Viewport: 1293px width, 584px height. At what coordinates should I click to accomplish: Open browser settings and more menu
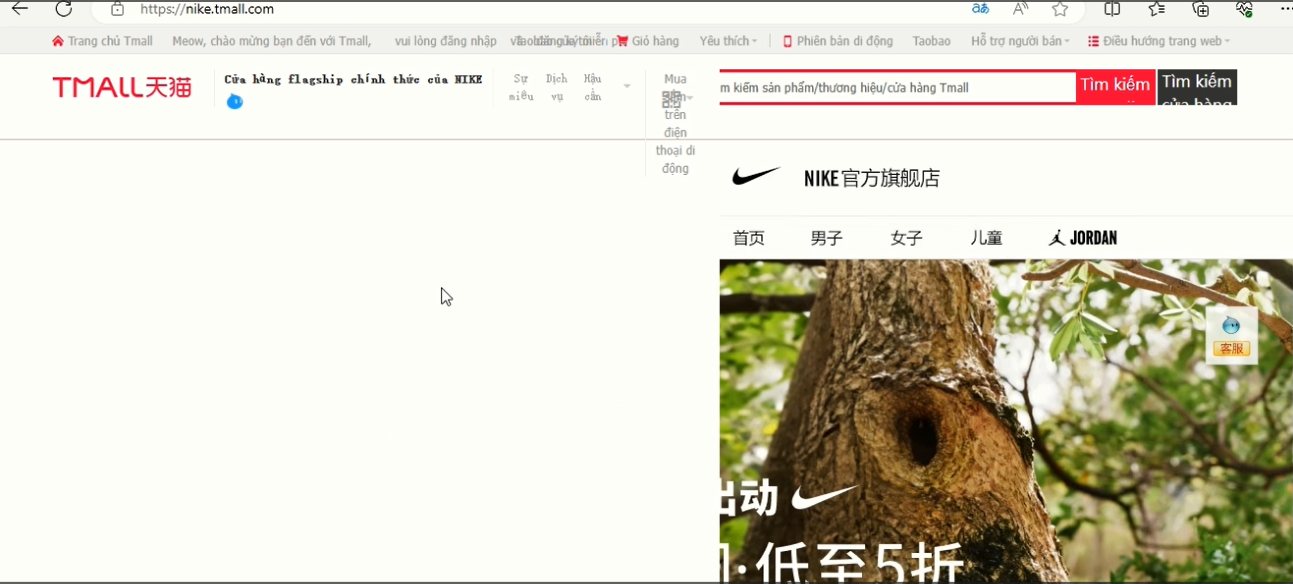point(1286,9)
